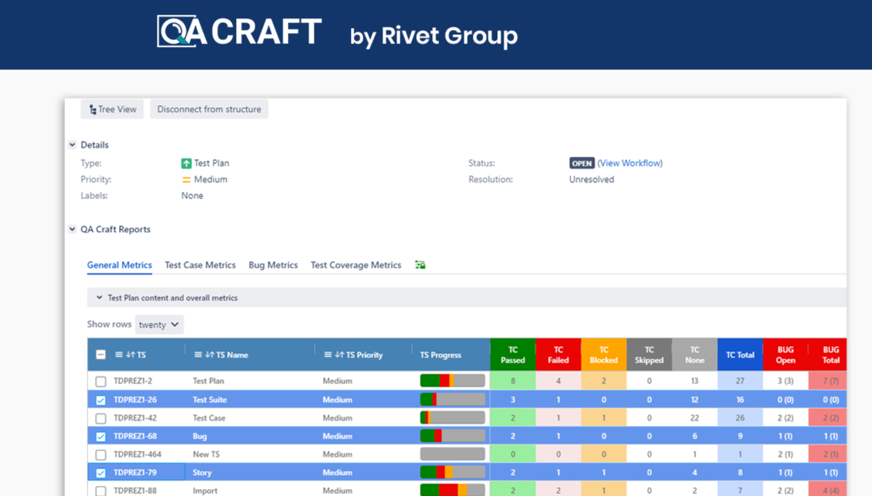
Task: Click Disconnect from structure button
Action: coord(209,110)
